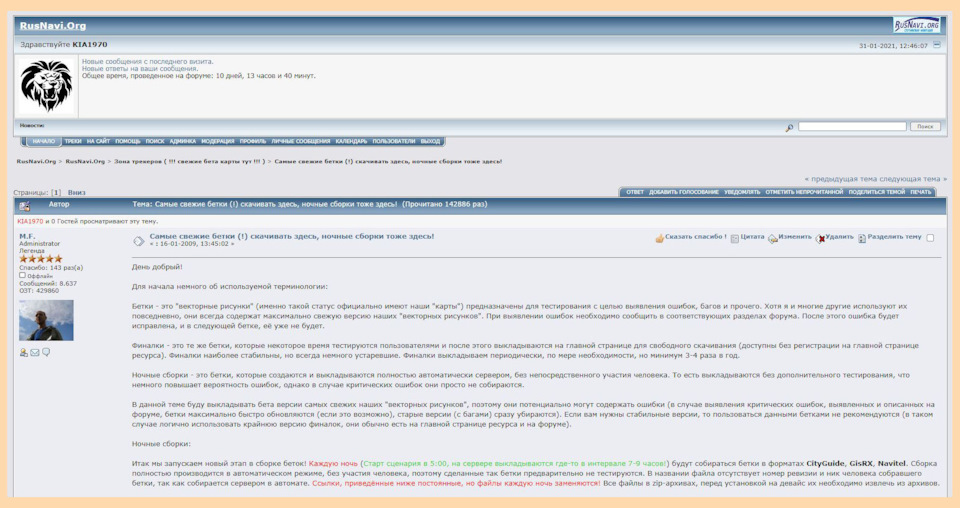Click the « предыдущая тема link

(x=842, y=179)
